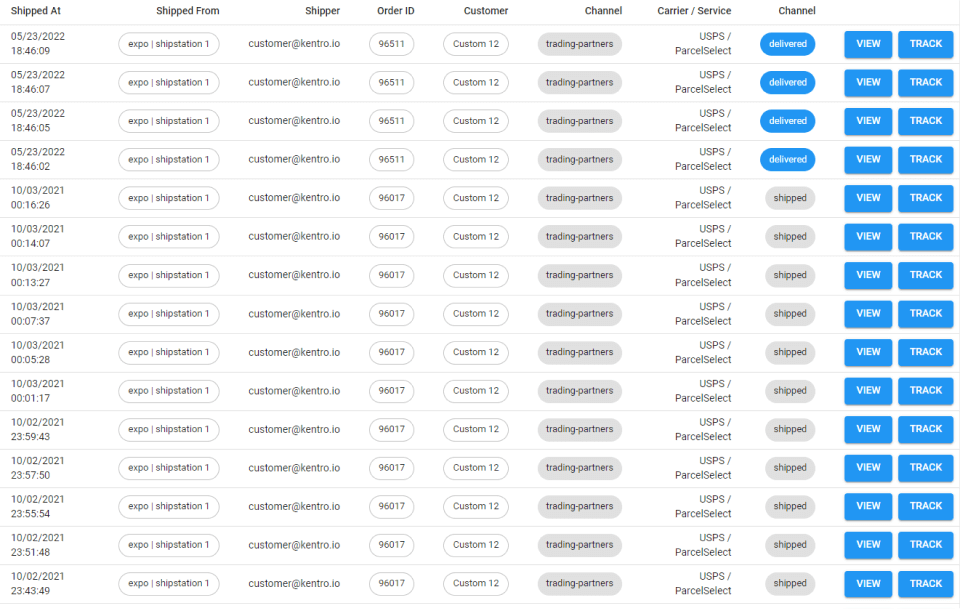Track the shipment from 10/03/2021 00:16:26

click(x=925, y=198)
